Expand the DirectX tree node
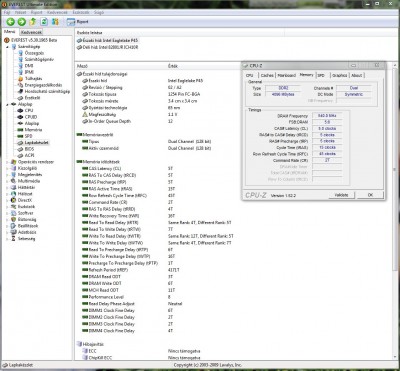400x371 pixels. 7,200
